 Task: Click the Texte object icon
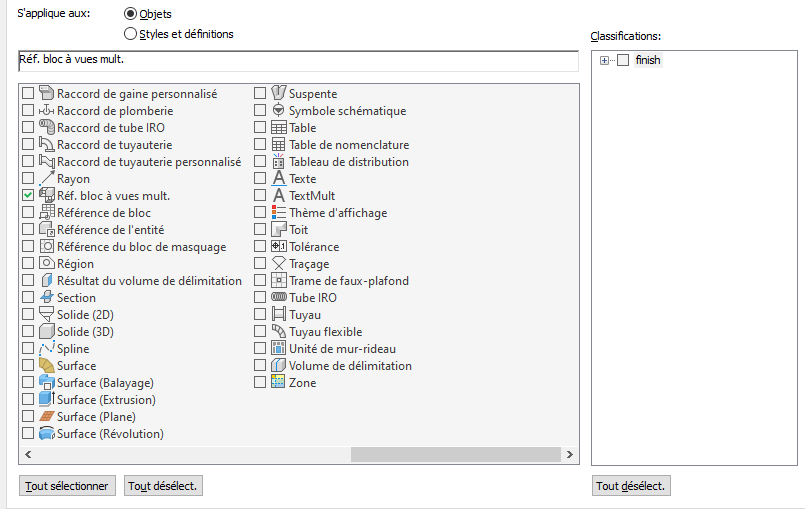pos(279,179)
